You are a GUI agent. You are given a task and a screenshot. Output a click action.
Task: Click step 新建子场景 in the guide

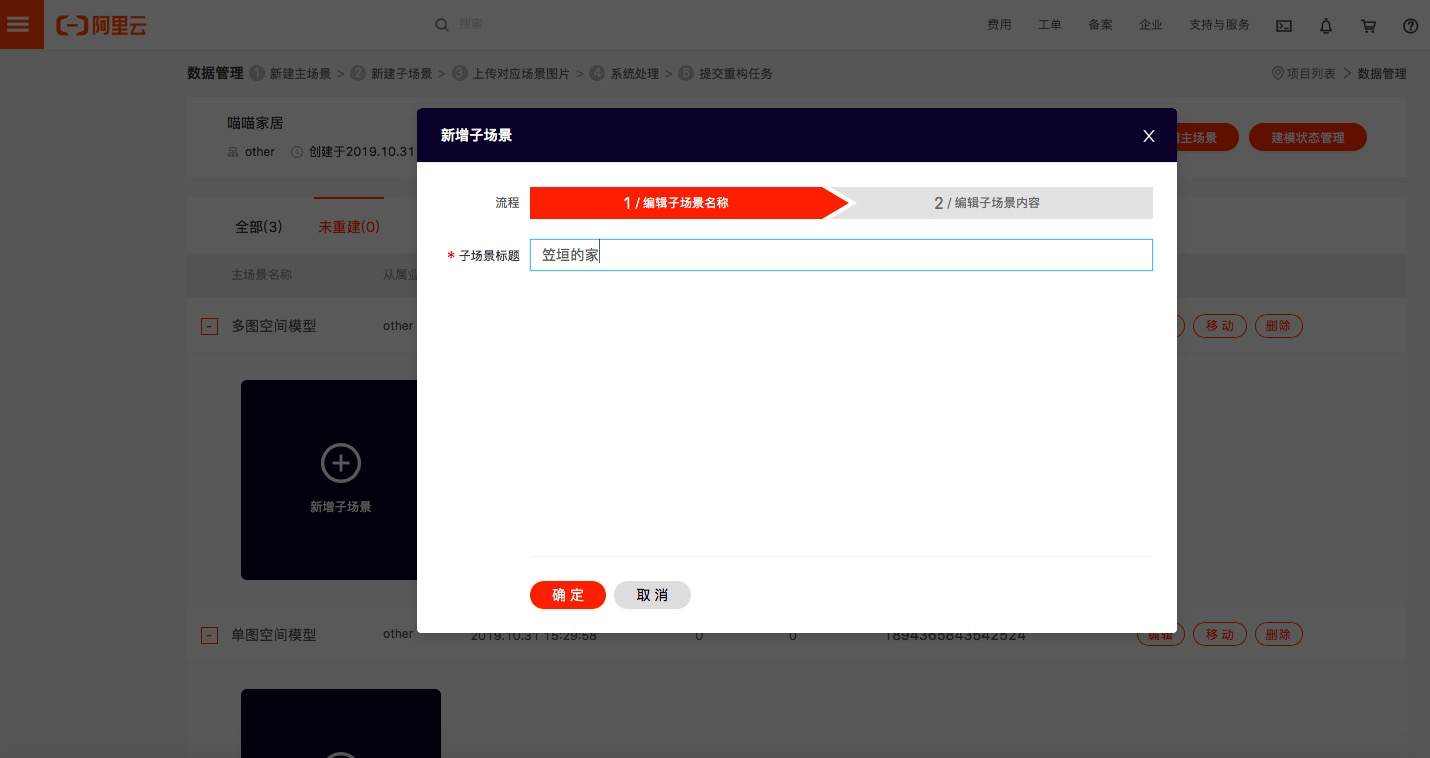tap(402, 74)
